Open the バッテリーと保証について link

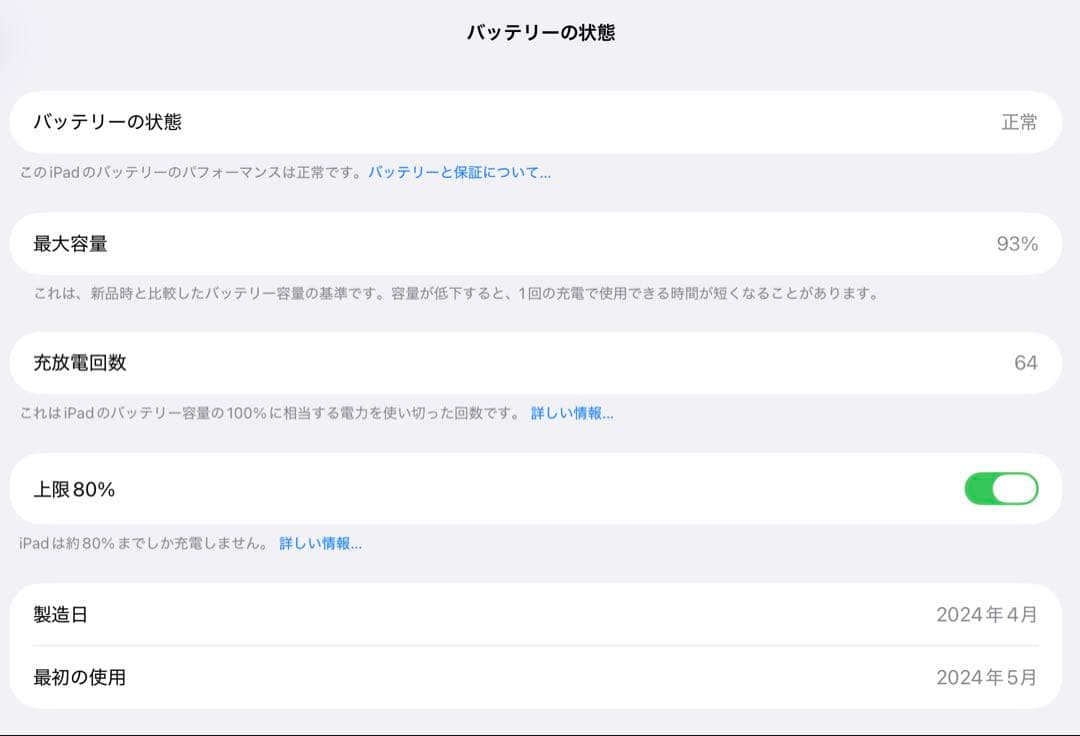461,172
